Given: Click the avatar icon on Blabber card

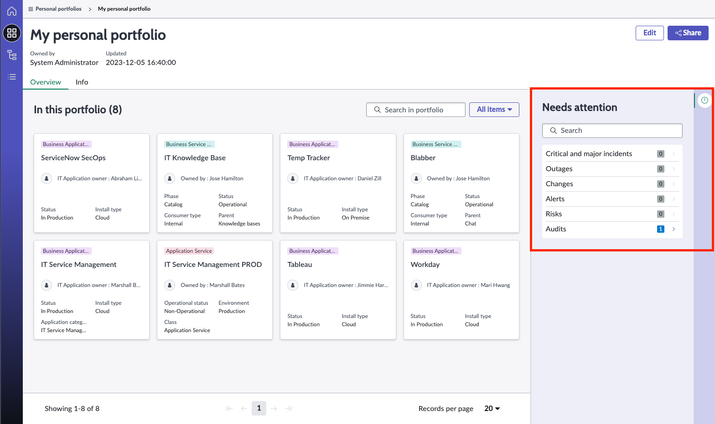Looking at the screenshot, I should click(416, 178).
